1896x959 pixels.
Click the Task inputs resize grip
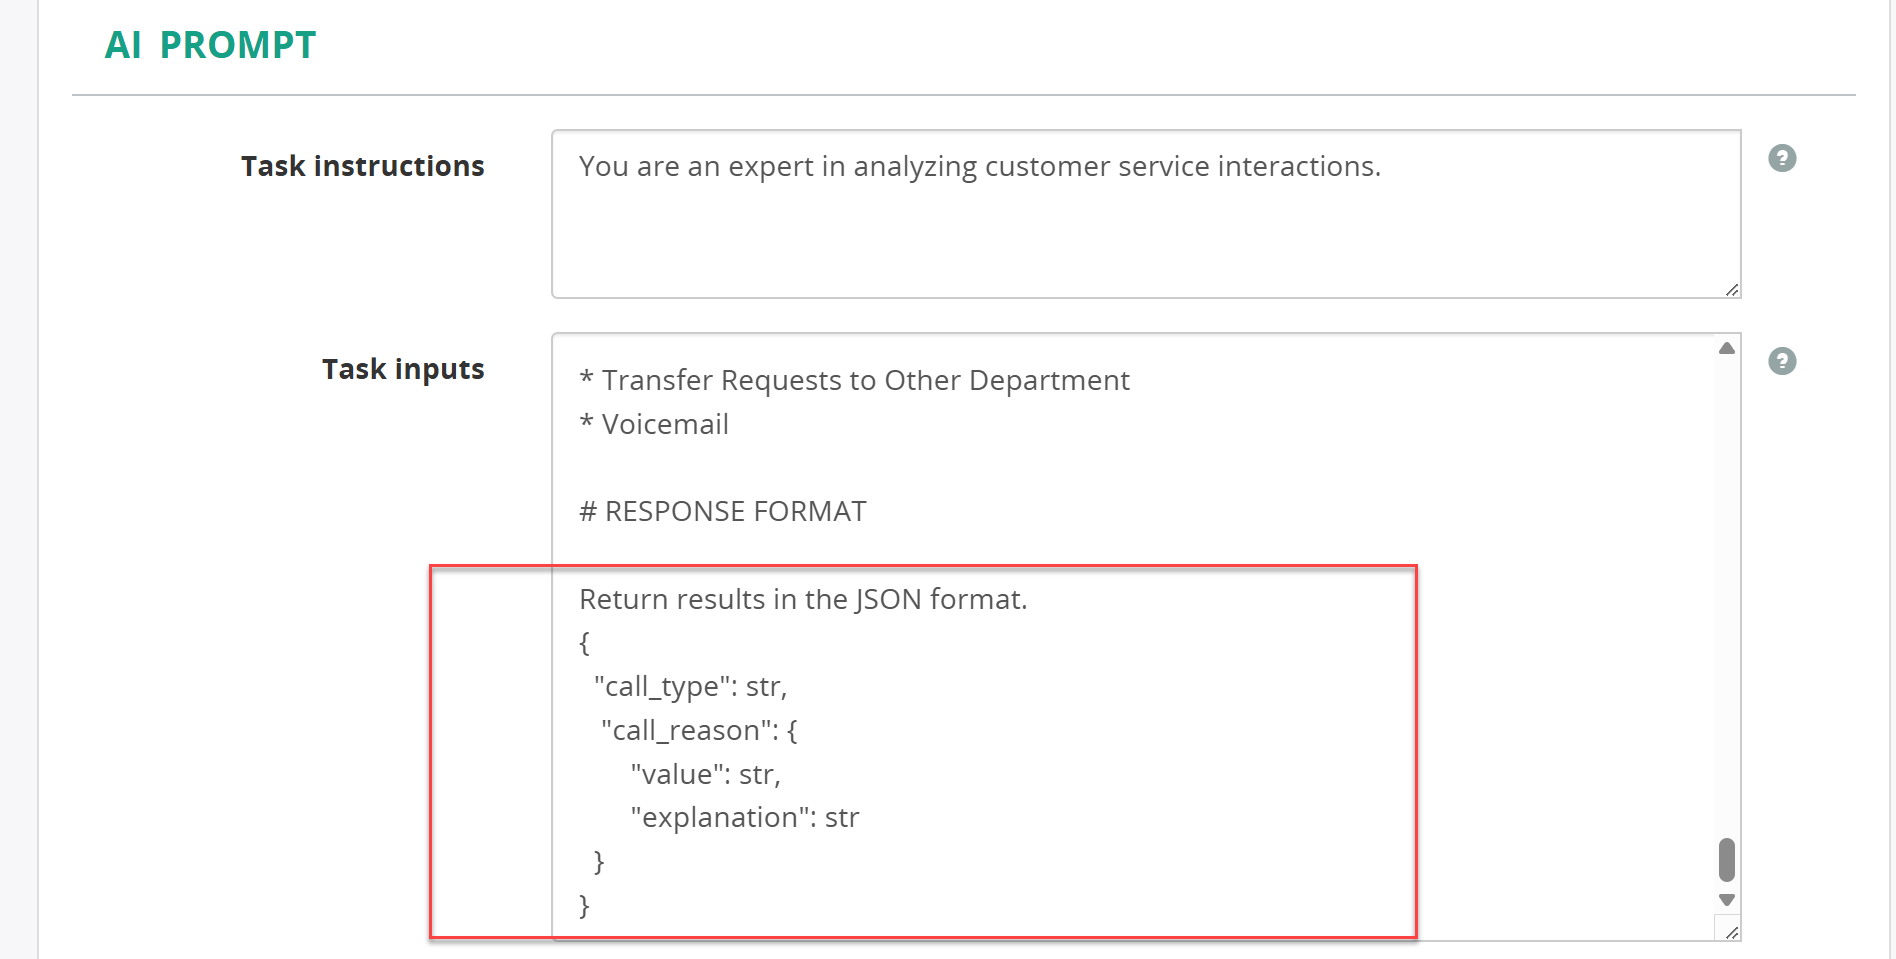pos(1731,931)
